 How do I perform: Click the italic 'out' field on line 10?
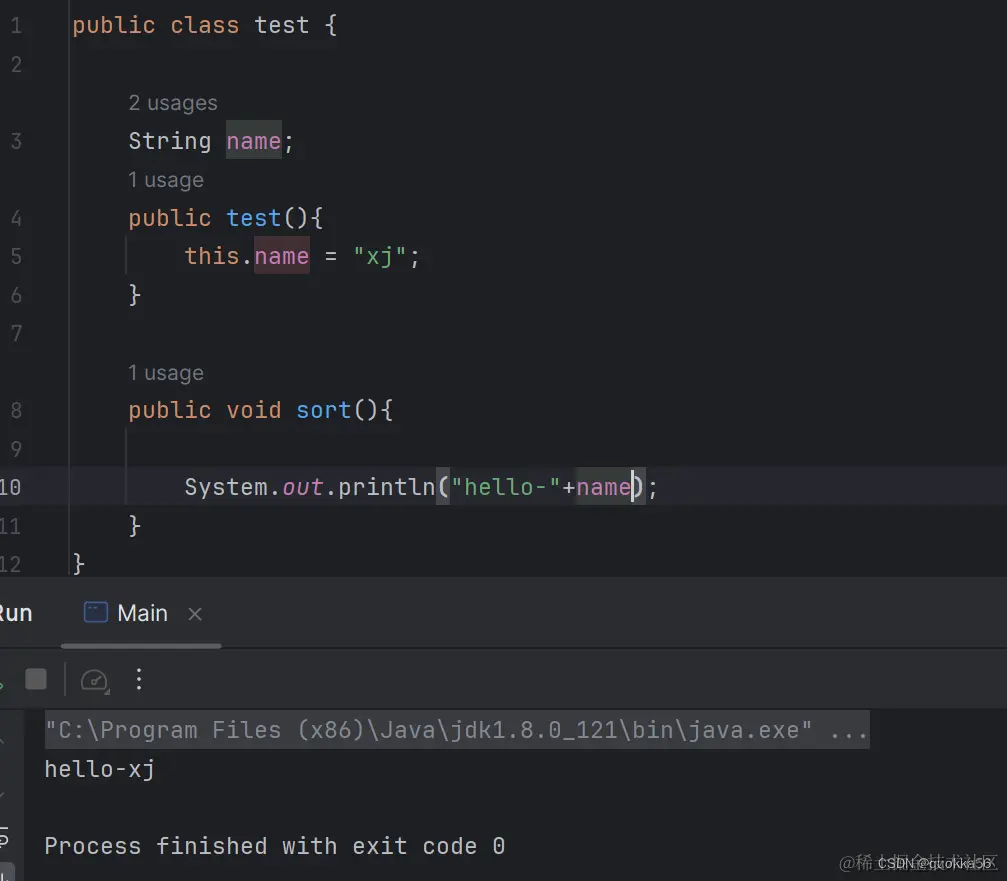(302, 487)
